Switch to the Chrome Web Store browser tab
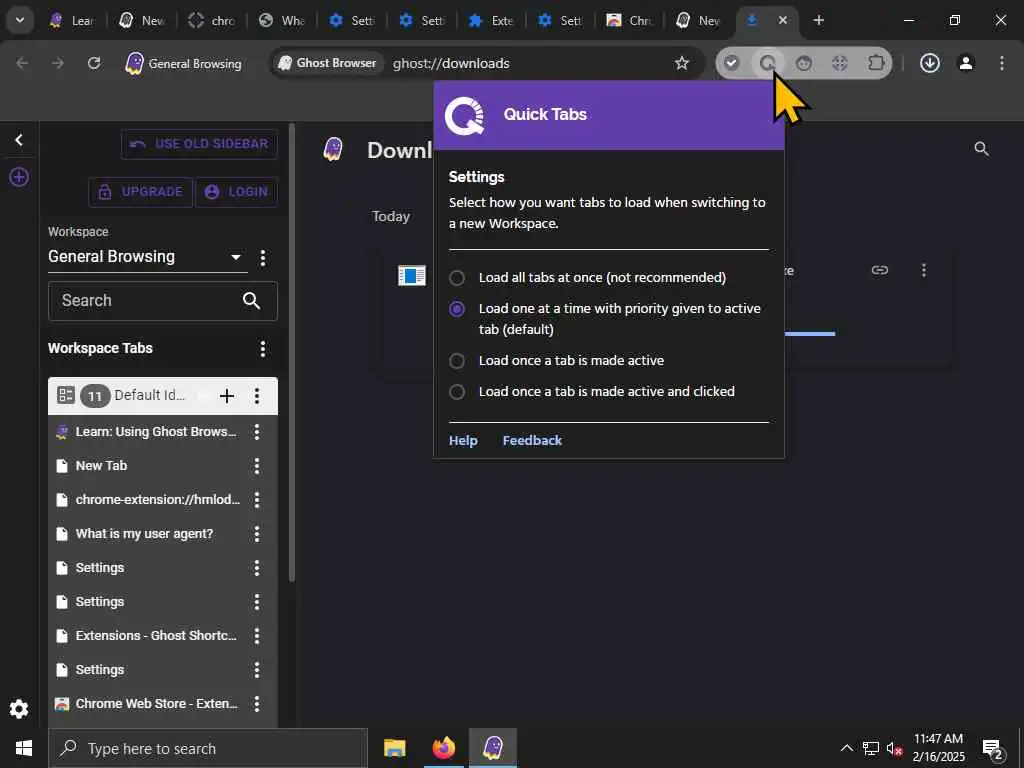 tap(631, 20)
